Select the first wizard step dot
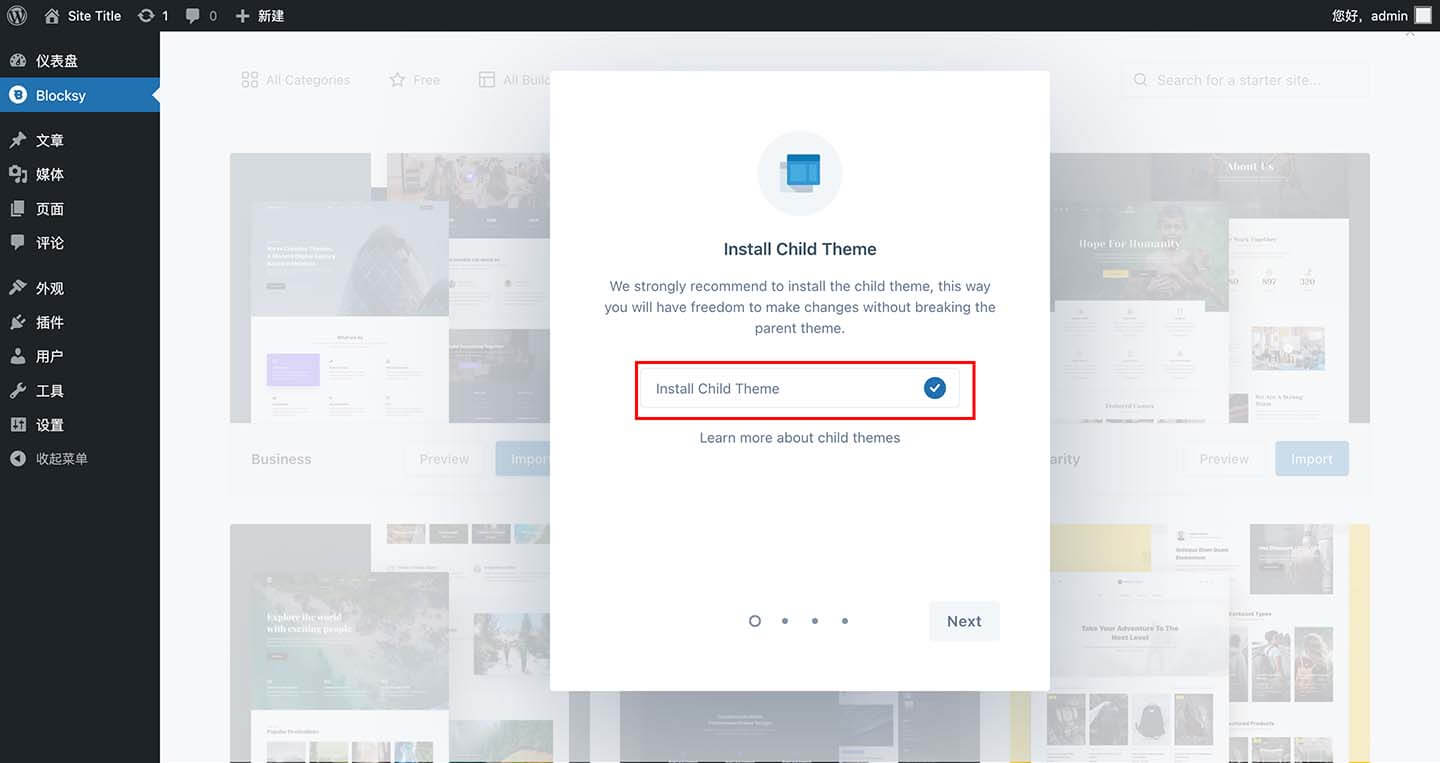The image size is (1440, 763). pos(755,621)
